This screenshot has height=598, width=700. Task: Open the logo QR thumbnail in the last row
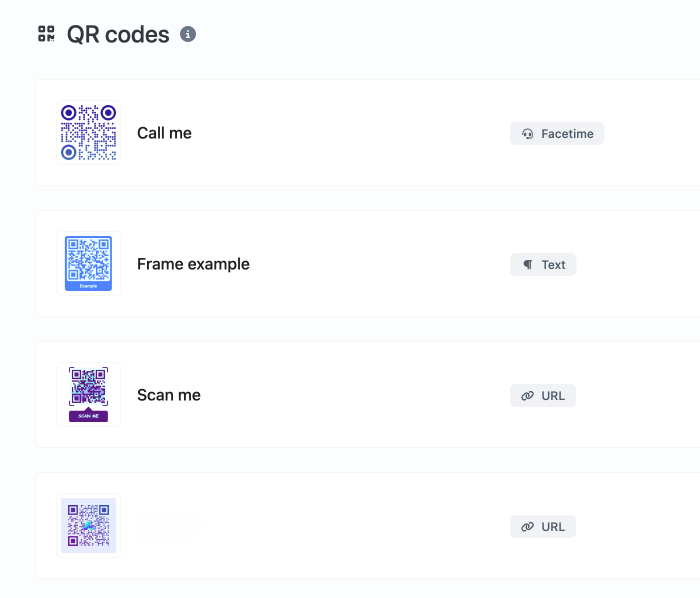pos(88,525)
